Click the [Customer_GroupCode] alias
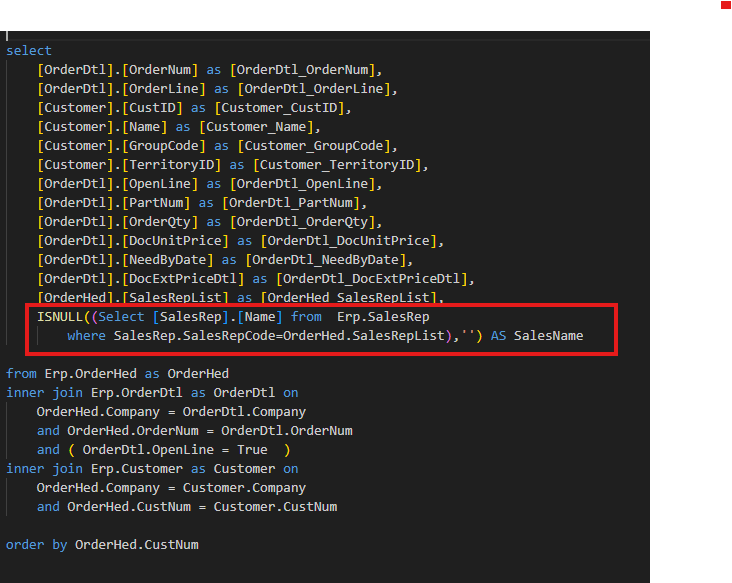 pyautogui.click(x=314, y=146)
